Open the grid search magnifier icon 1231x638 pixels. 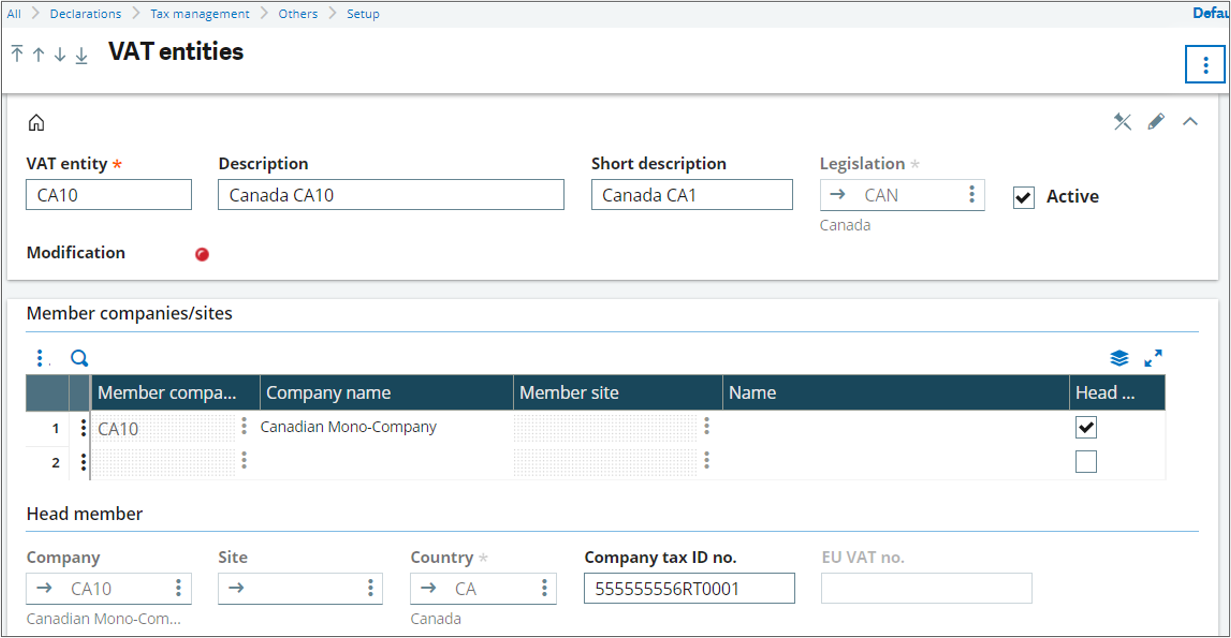coord(79,358)
